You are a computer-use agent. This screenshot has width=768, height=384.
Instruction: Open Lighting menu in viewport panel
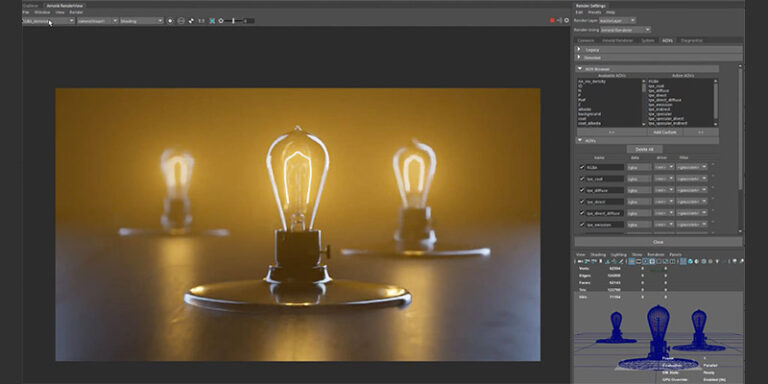coord(618,255)
